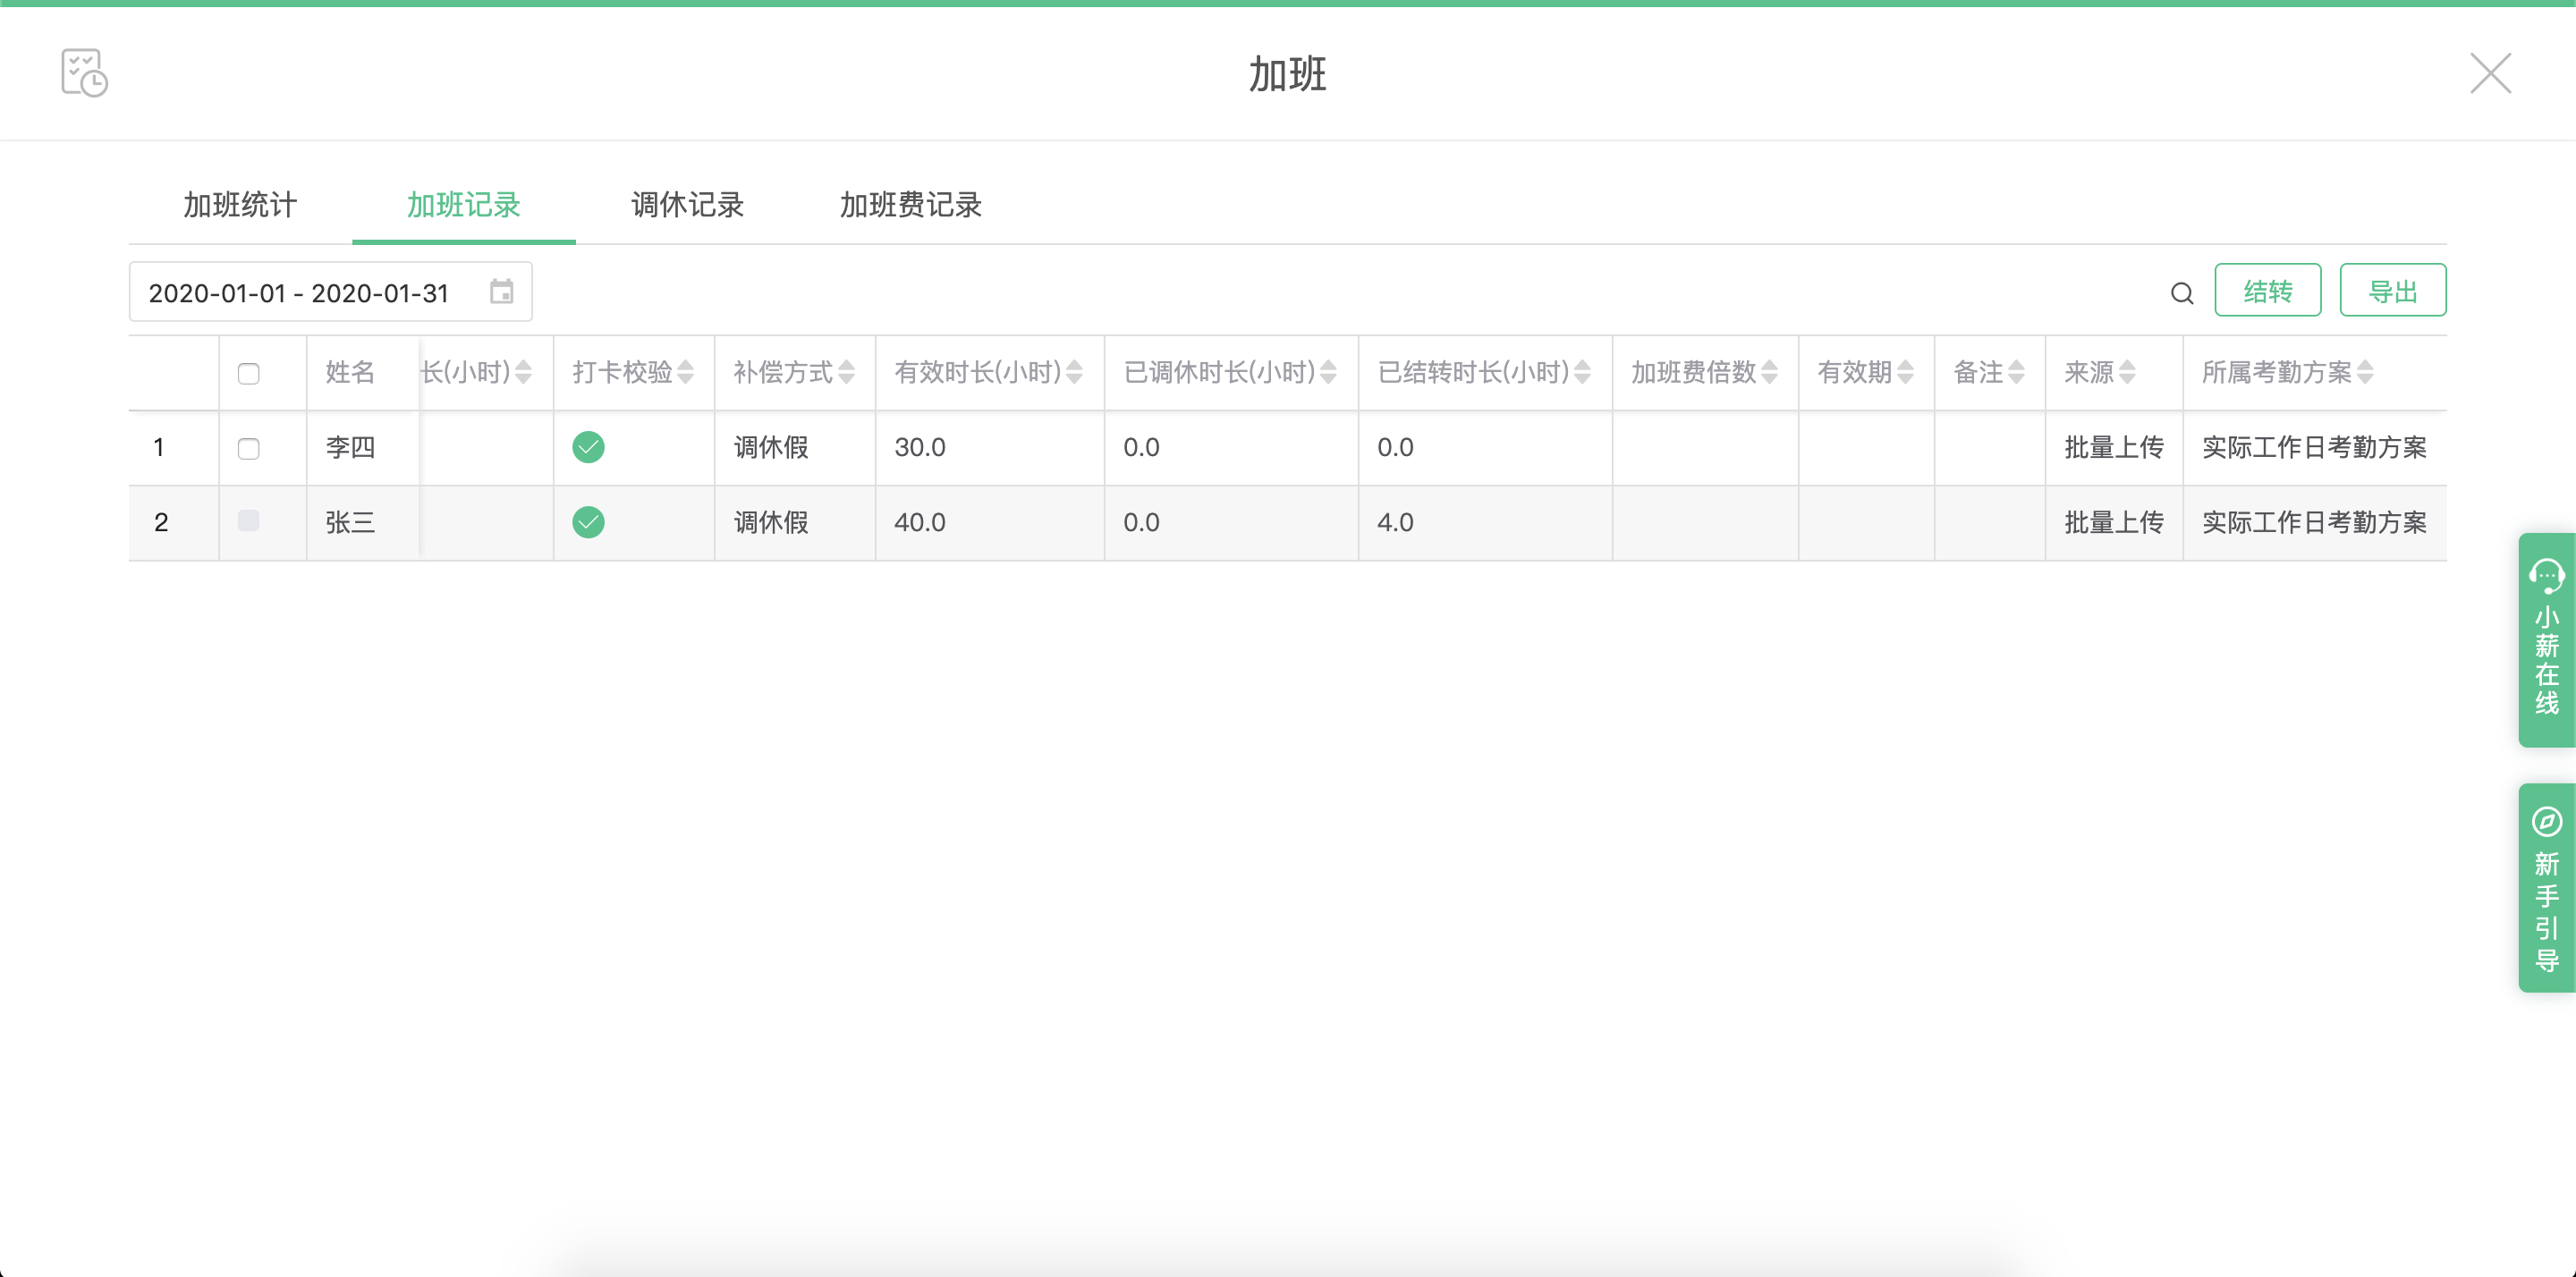Click 批量上传 in 张三 row
This screenshot has width=2576, height=1277.
(x=2114, y=522)
